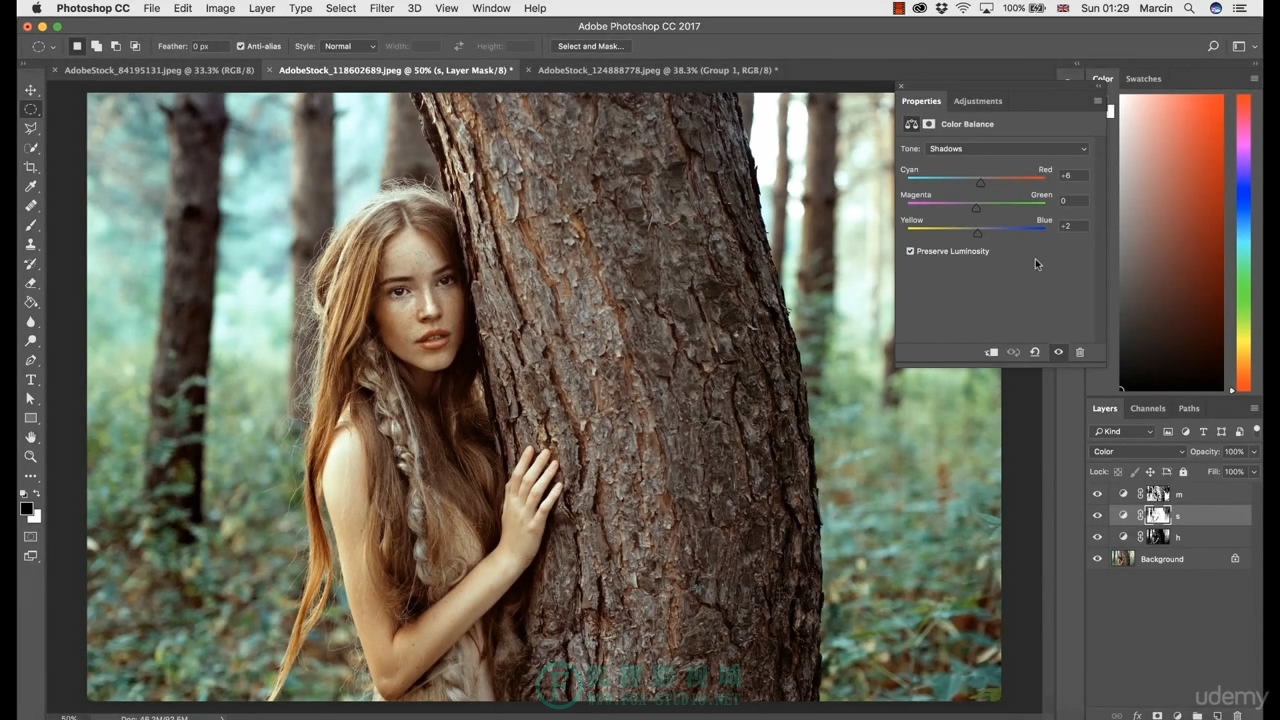Toggle visibility of layer h

(x=1097, y=537)
